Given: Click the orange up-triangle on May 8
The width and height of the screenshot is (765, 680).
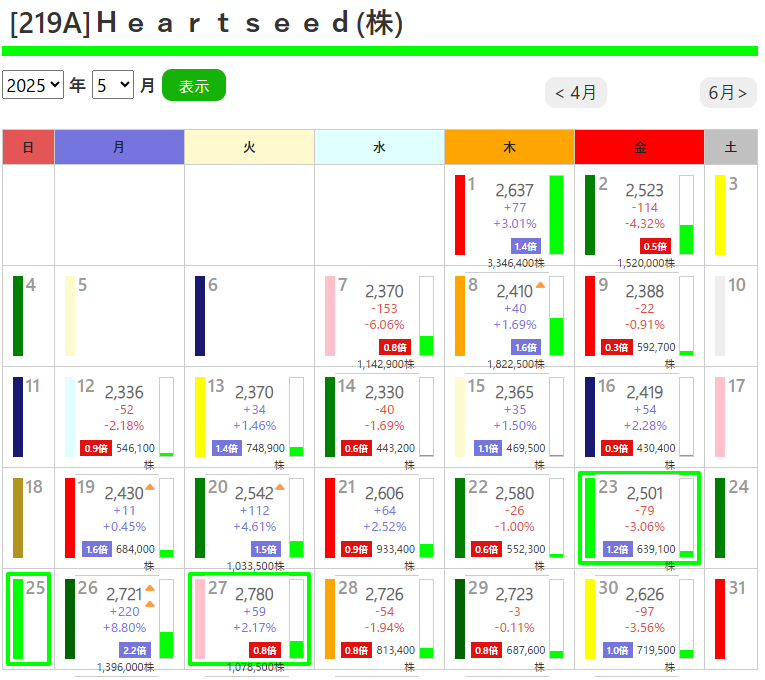Looking at the screenshot, I should click(x=541, y=285).
